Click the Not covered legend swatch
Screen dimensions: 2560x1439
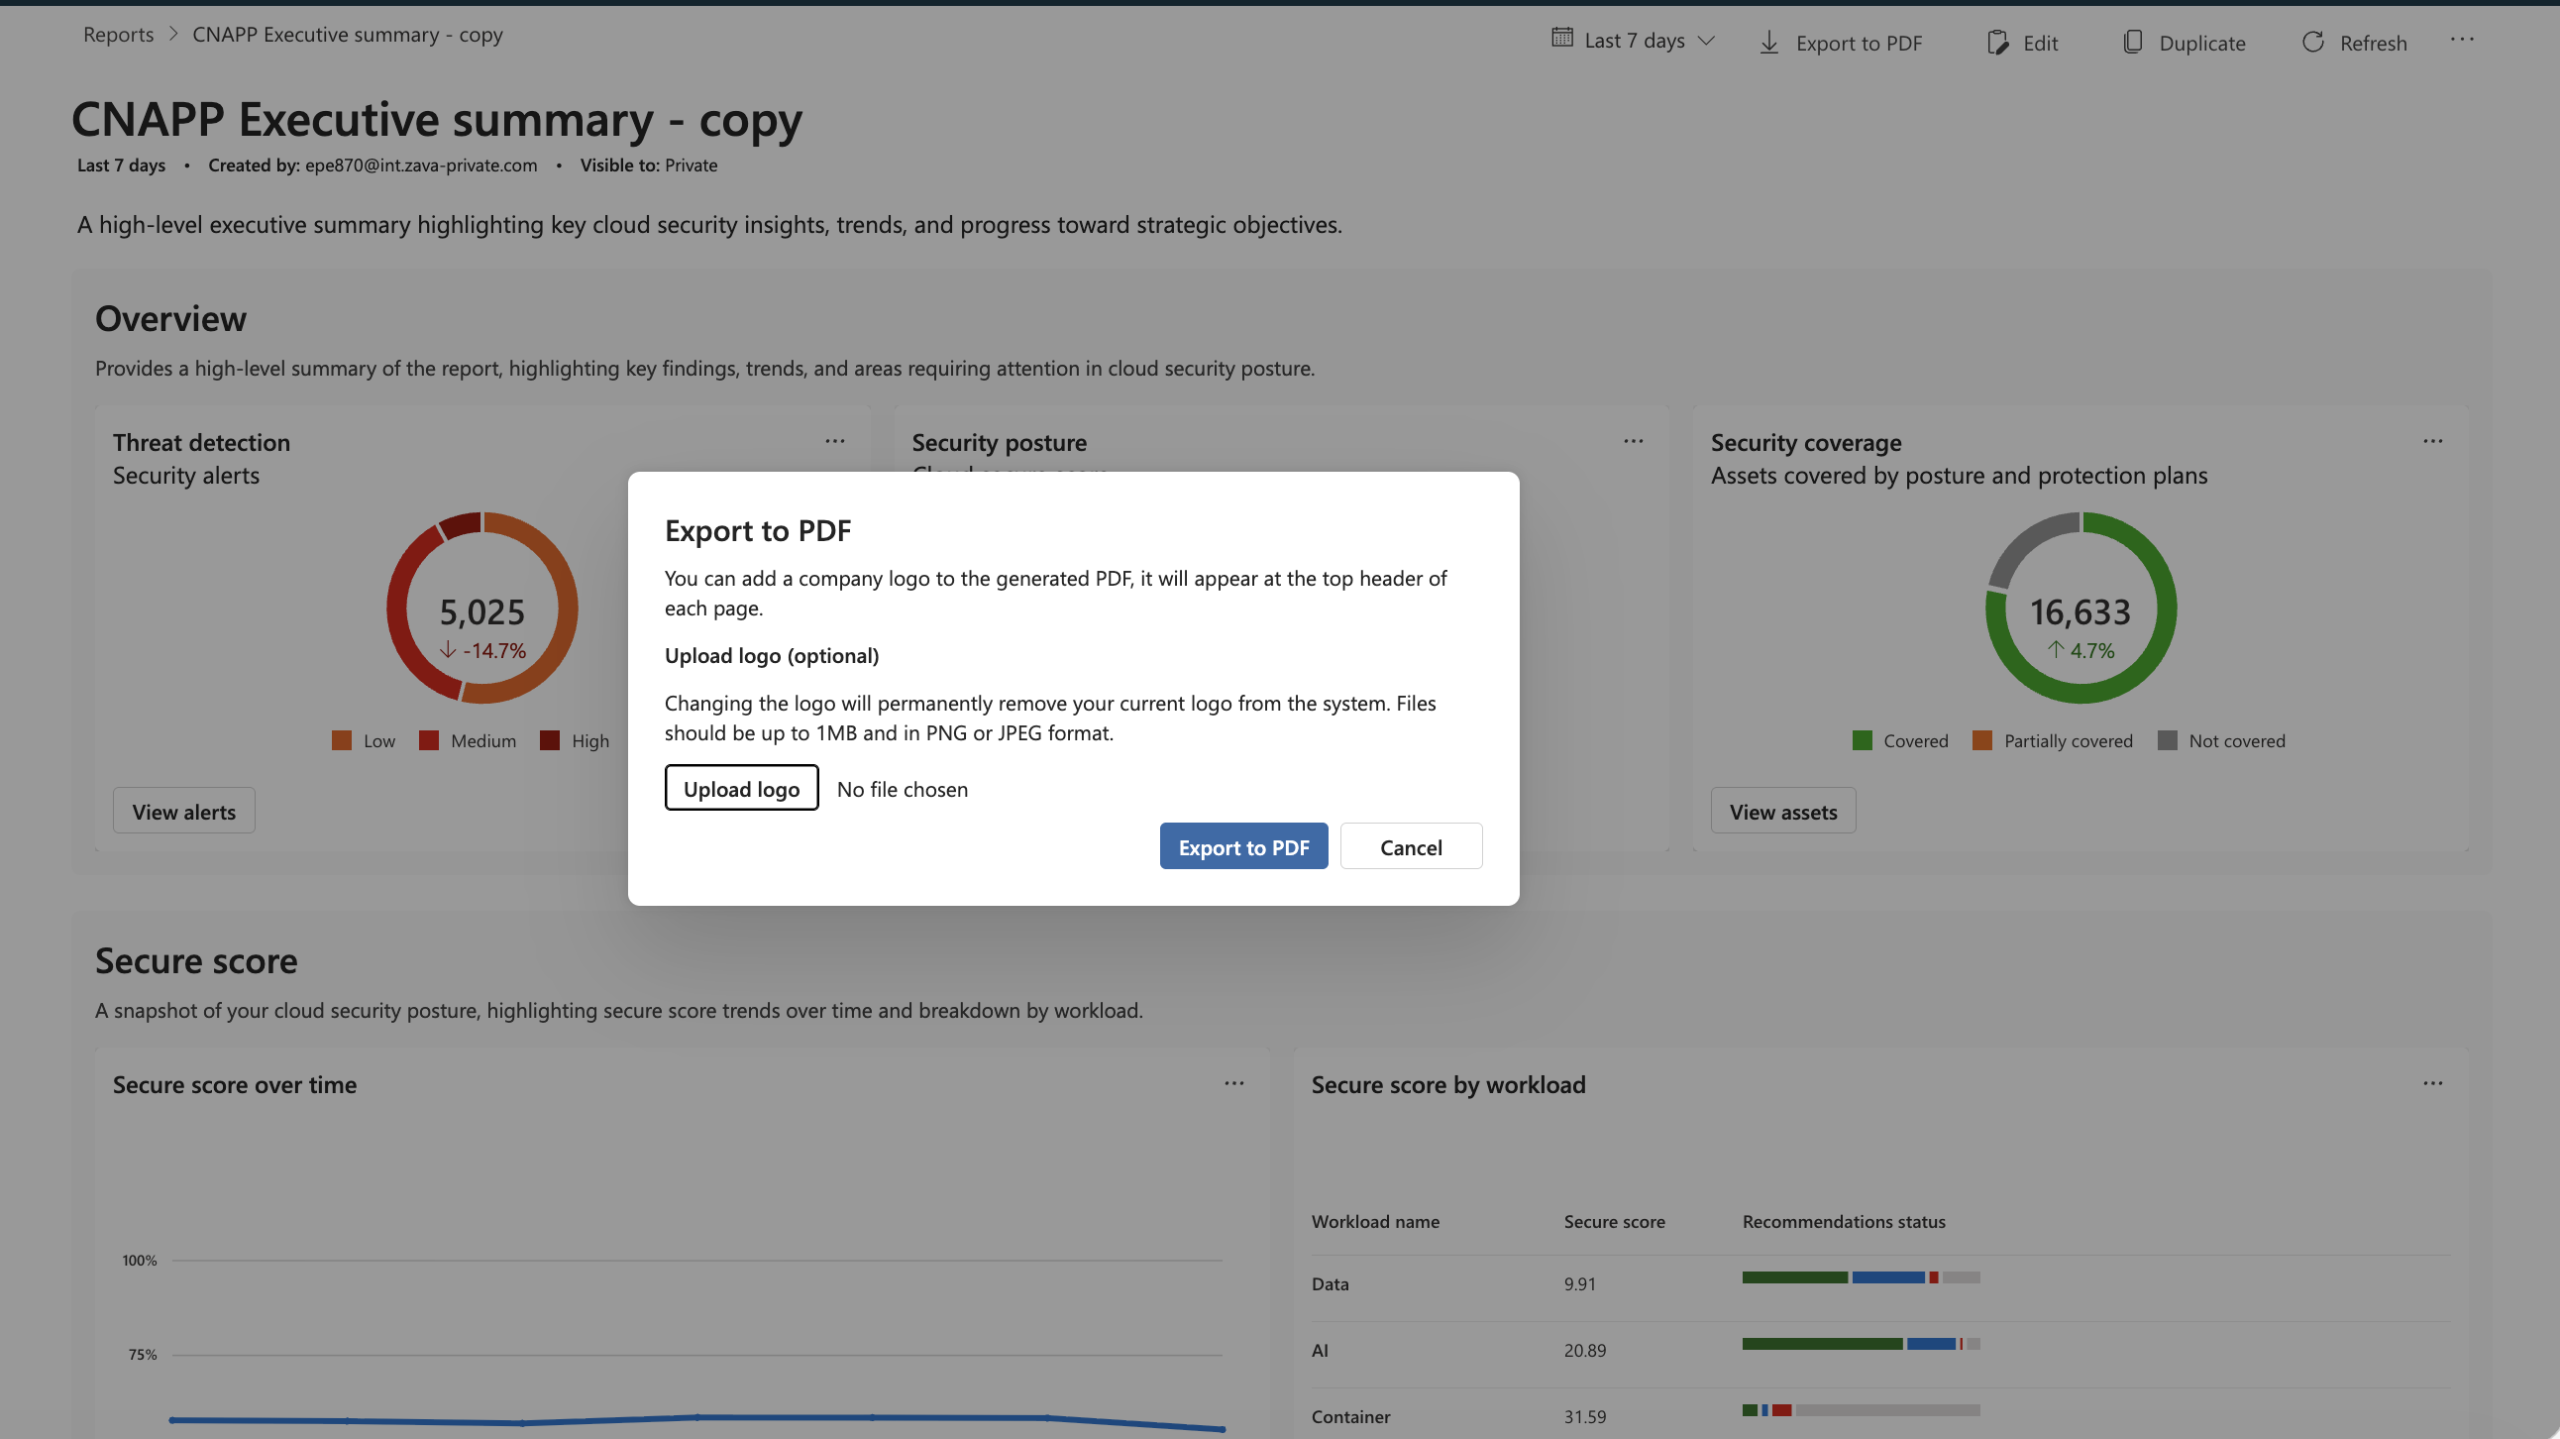[2167, 740]
